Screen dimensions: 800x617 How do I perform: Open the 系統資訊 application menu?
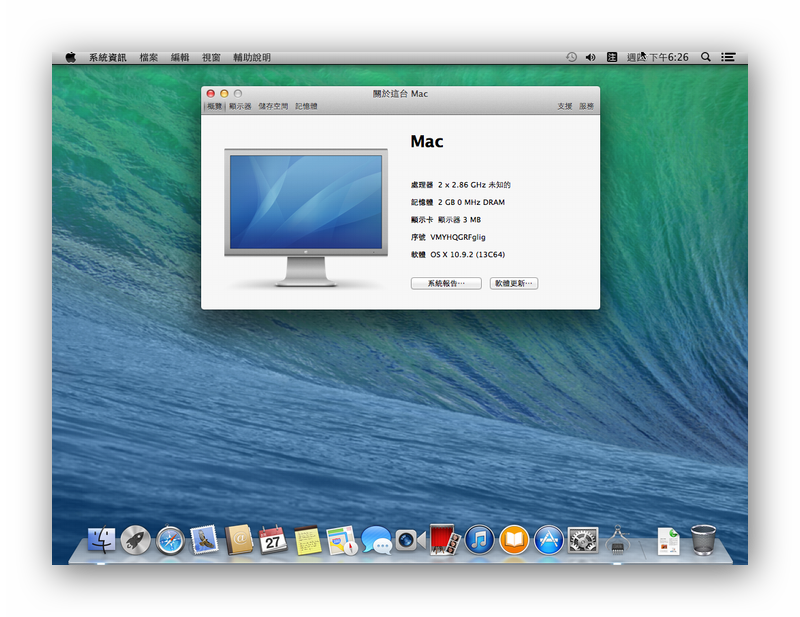click(108, 58)
